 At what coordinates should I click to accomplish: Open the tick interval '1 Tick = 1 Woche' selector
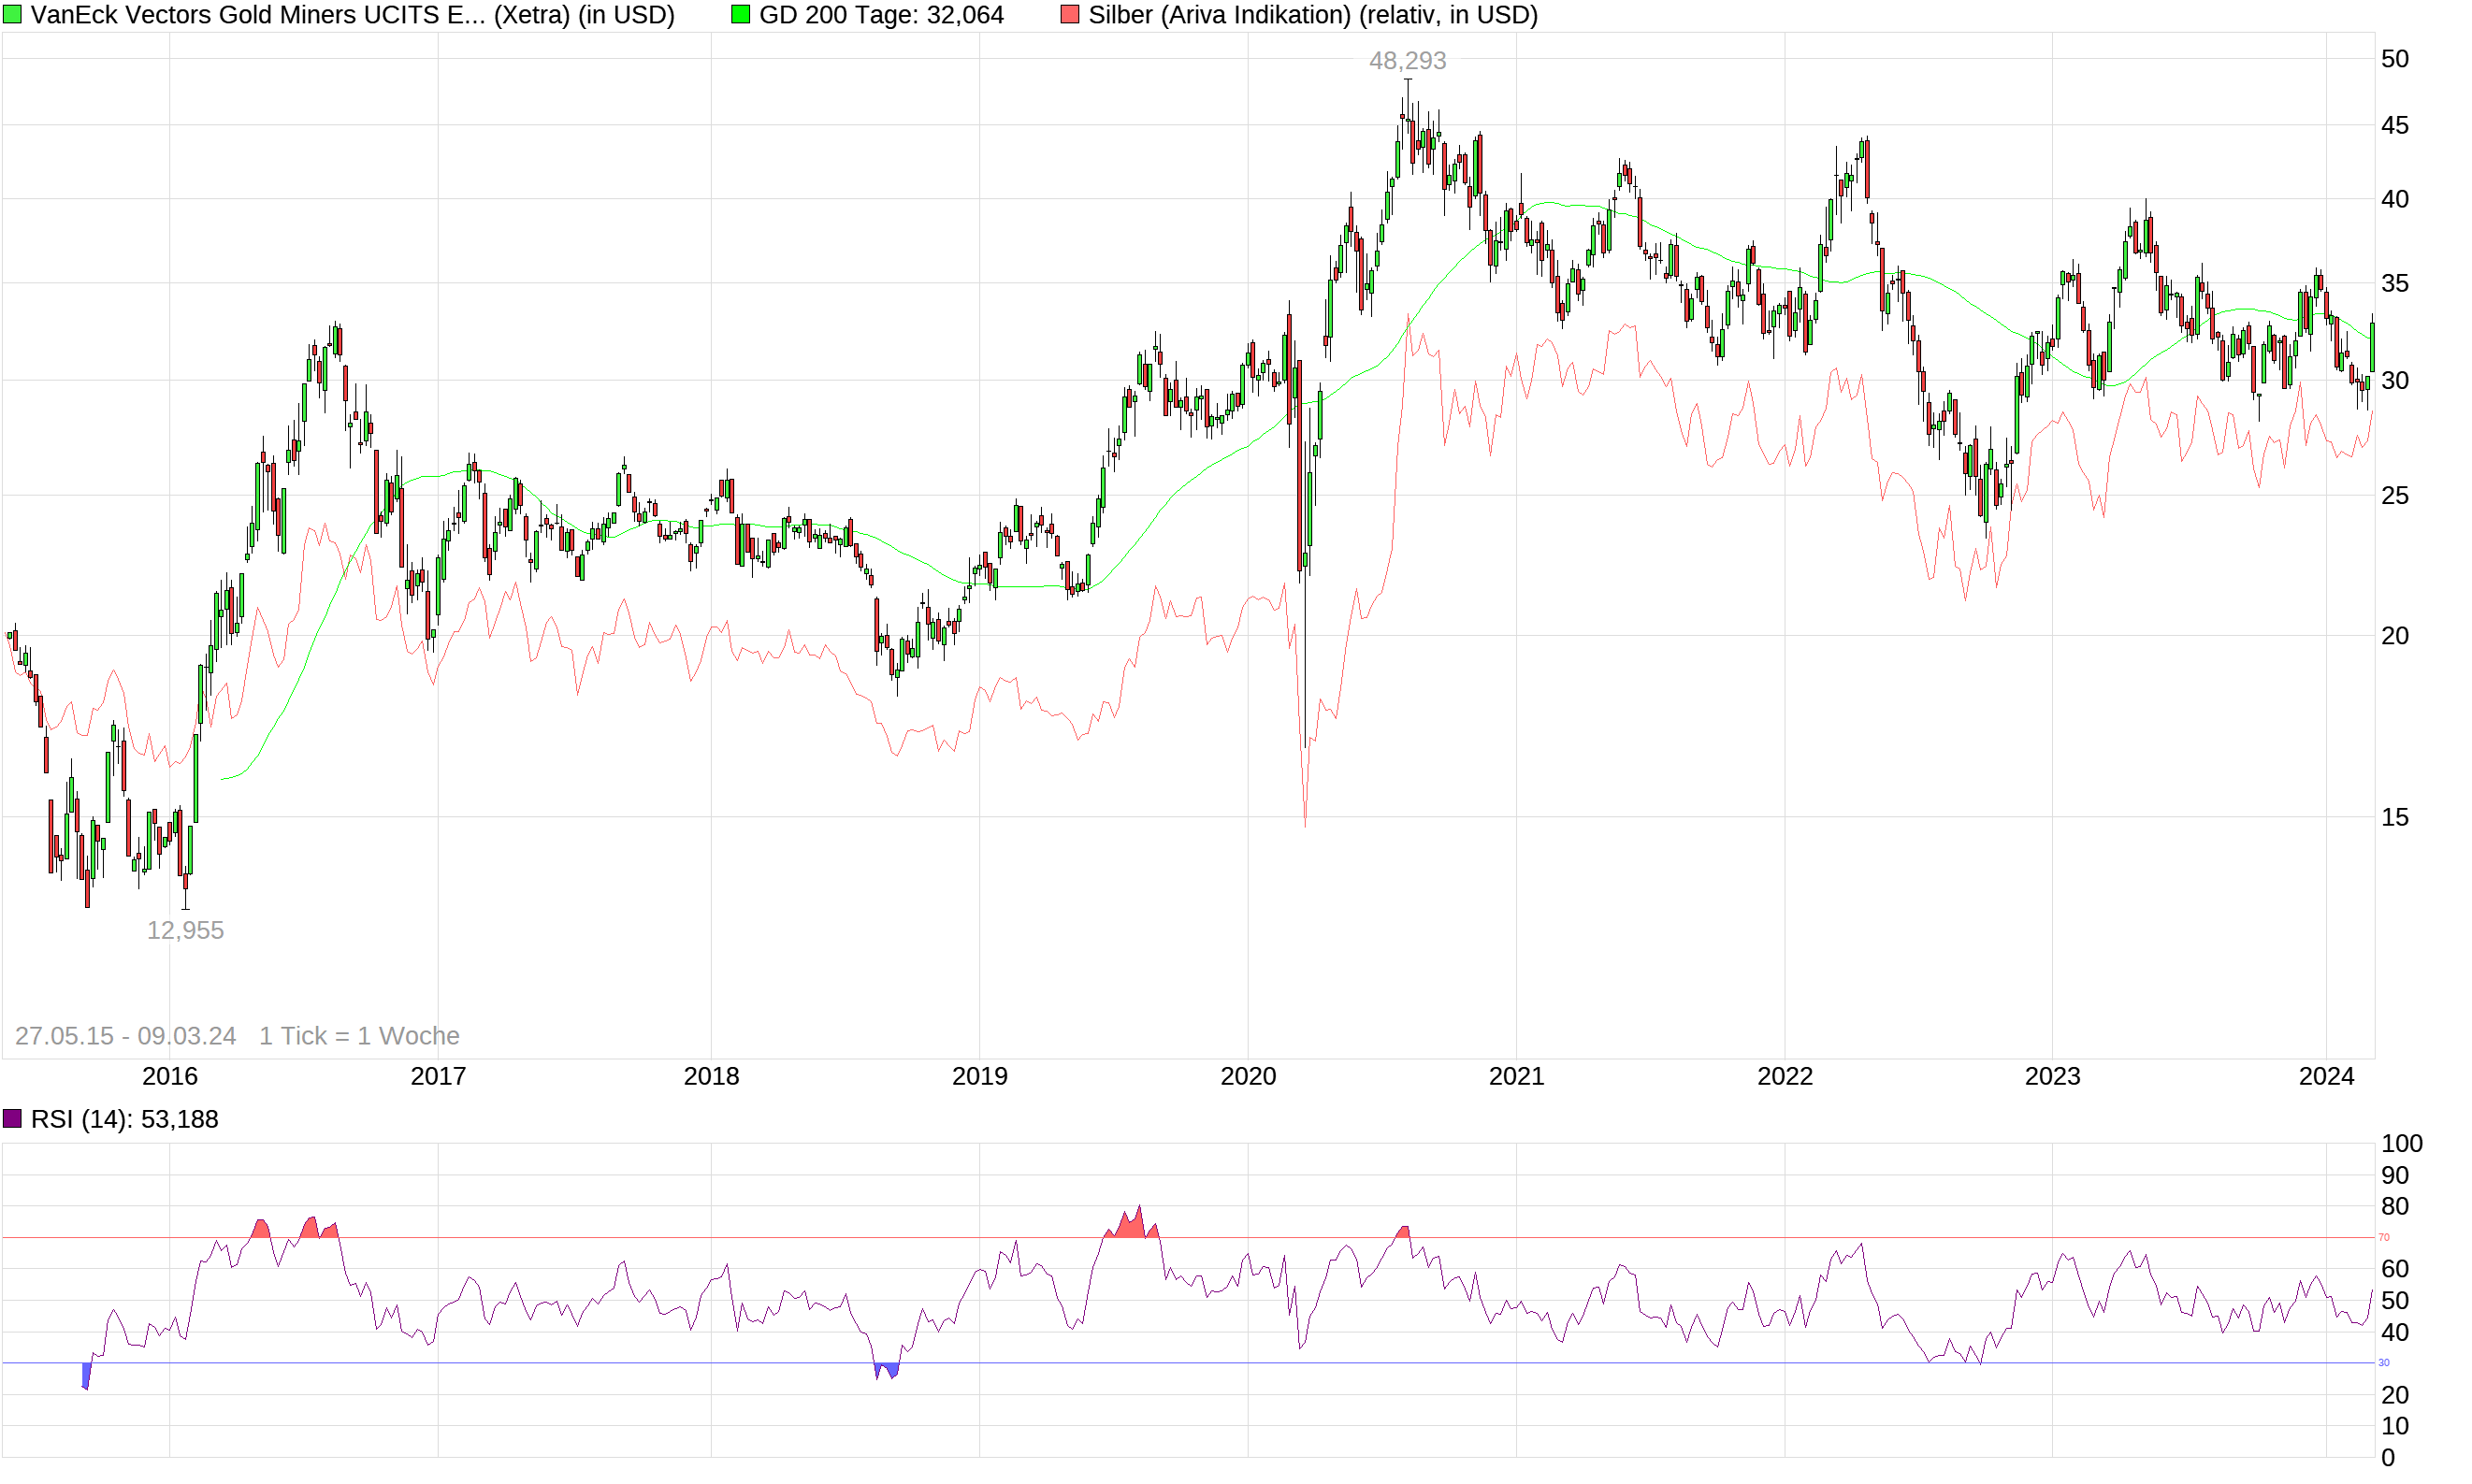[359, 1036]
